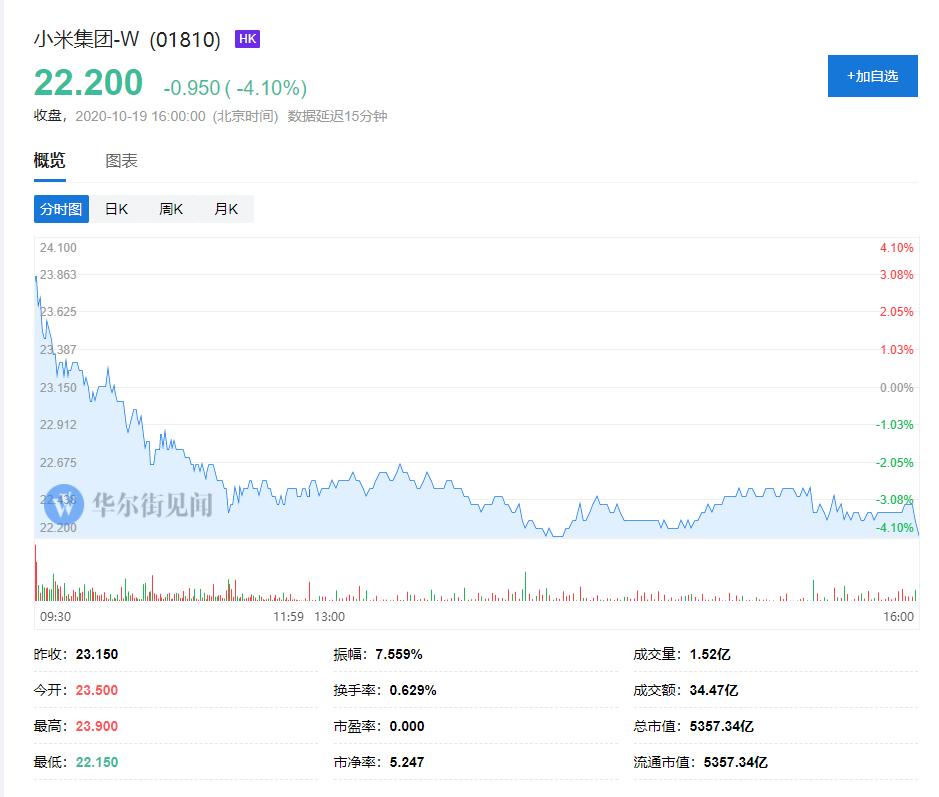Click the round W watermark logo

[63, 505]
